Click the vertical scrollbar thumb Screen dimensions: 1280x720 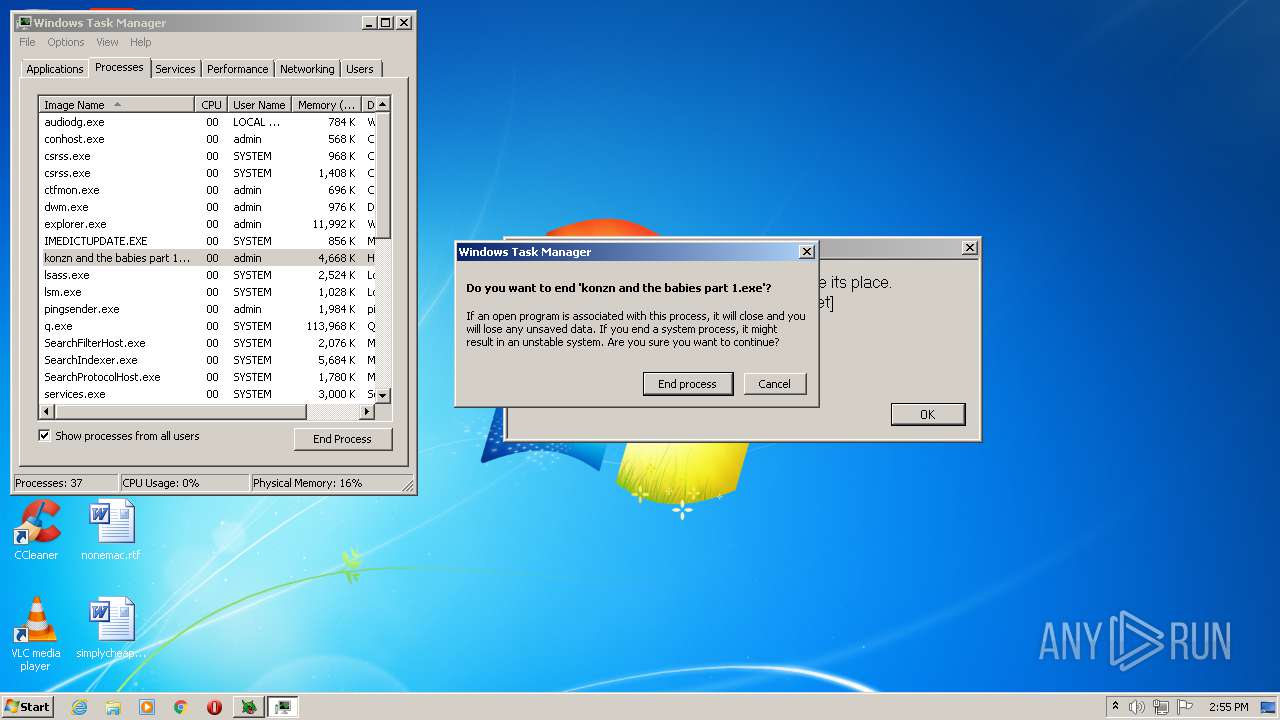click(383, 175)
